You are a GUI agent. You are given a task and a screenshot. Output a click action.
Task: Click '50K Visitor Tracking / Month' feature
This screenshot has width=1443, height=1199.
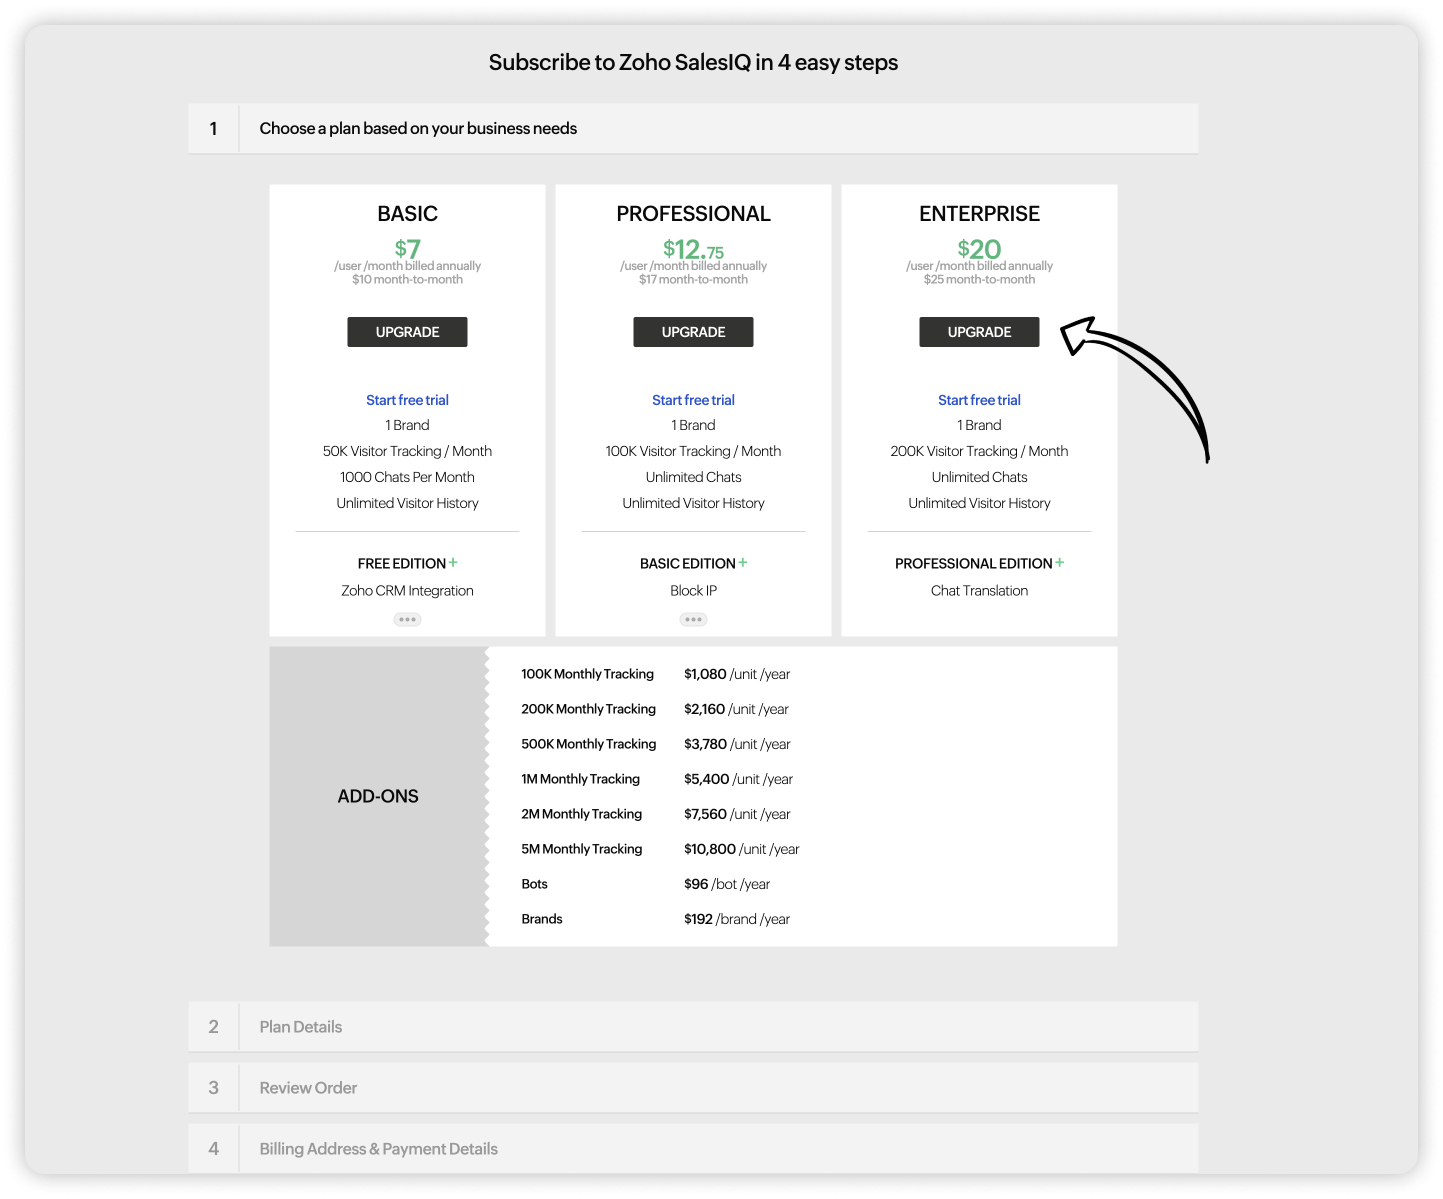[407, 451]
